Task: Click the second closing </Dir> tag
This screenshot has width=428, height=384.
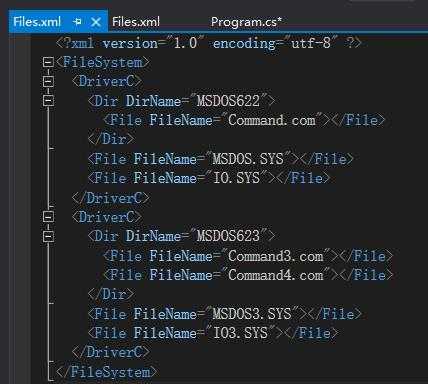Action: (x=110, y=294)
